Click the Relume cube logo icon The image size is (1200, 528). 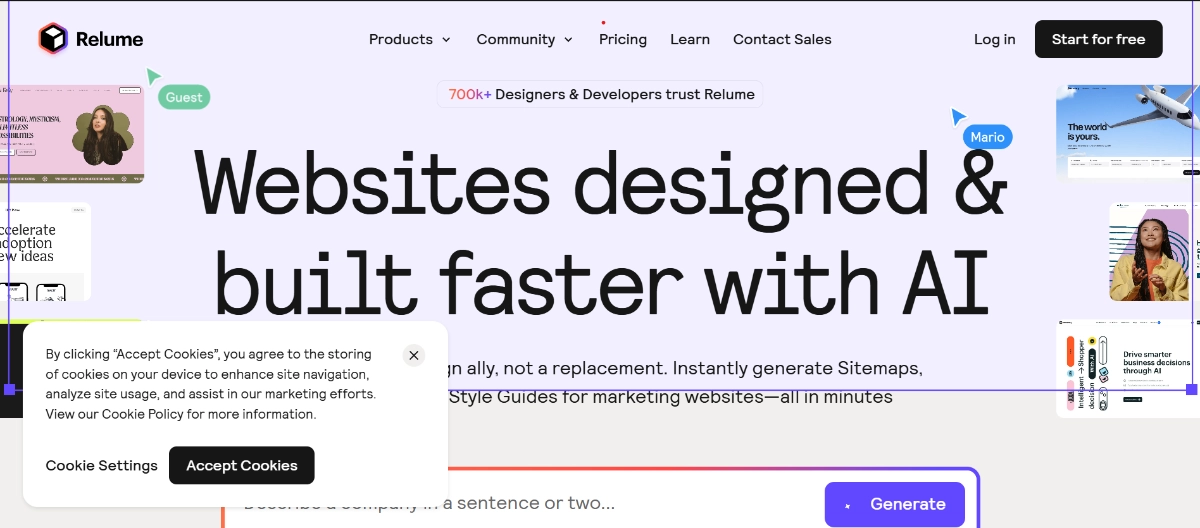[x=53, y=39]
